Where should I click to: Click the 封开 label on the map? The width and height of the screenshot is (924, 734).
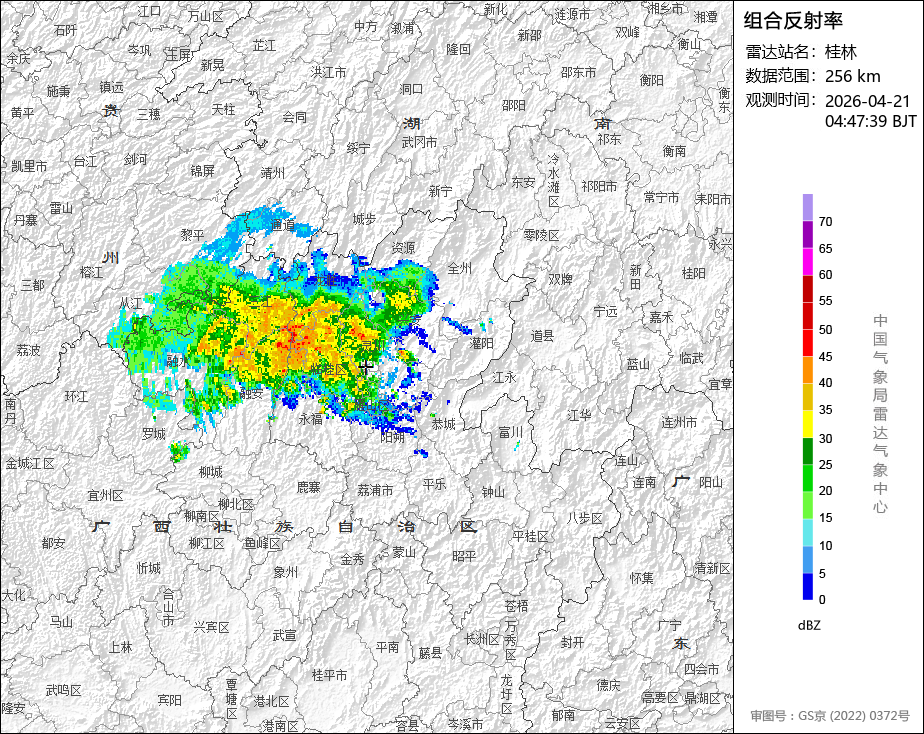(573, 642)
